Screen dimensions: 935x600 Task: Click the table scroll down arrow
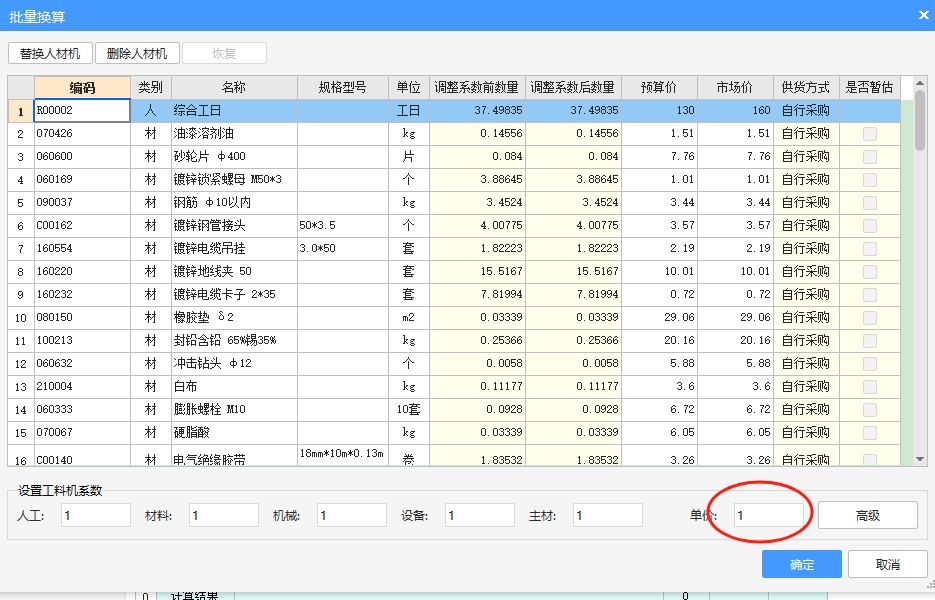(x=919, y=459)
